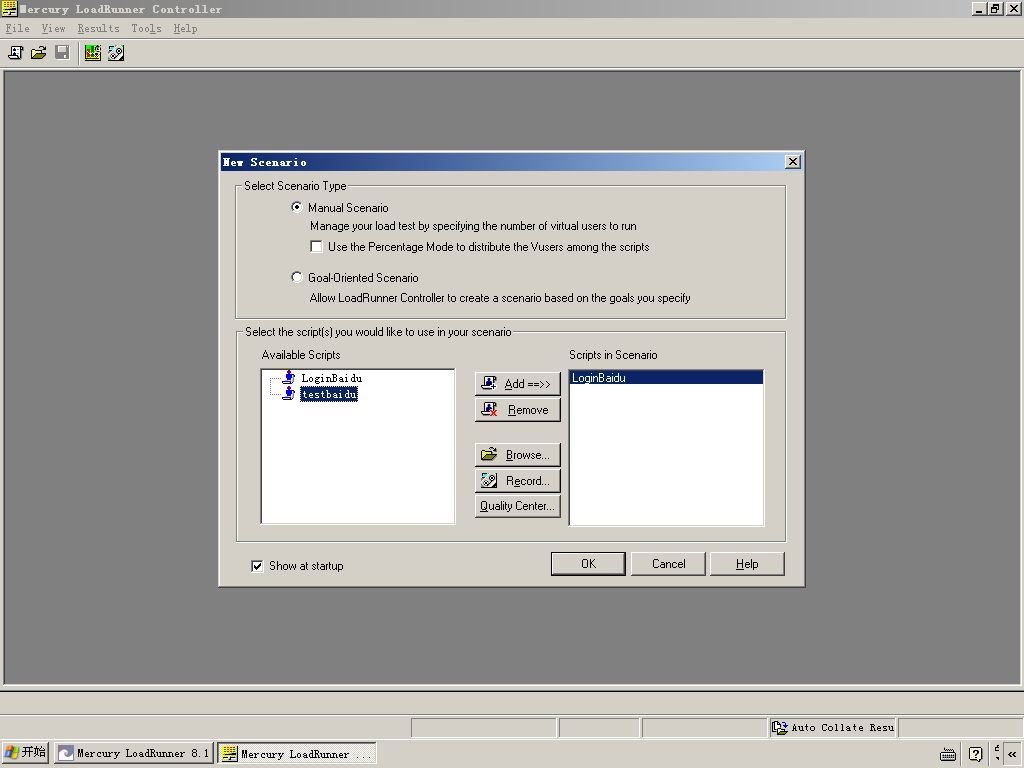This screenshot has width=1024, height=768.
Task: Click the Quality Center... button
Action: [x=518, y=505]
